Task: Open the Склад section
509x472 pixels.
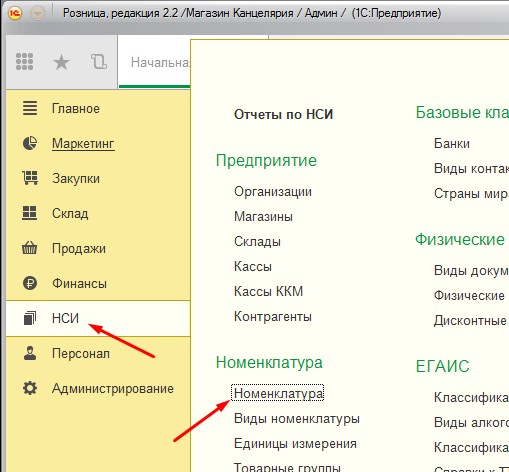Action: pos(70,214)
